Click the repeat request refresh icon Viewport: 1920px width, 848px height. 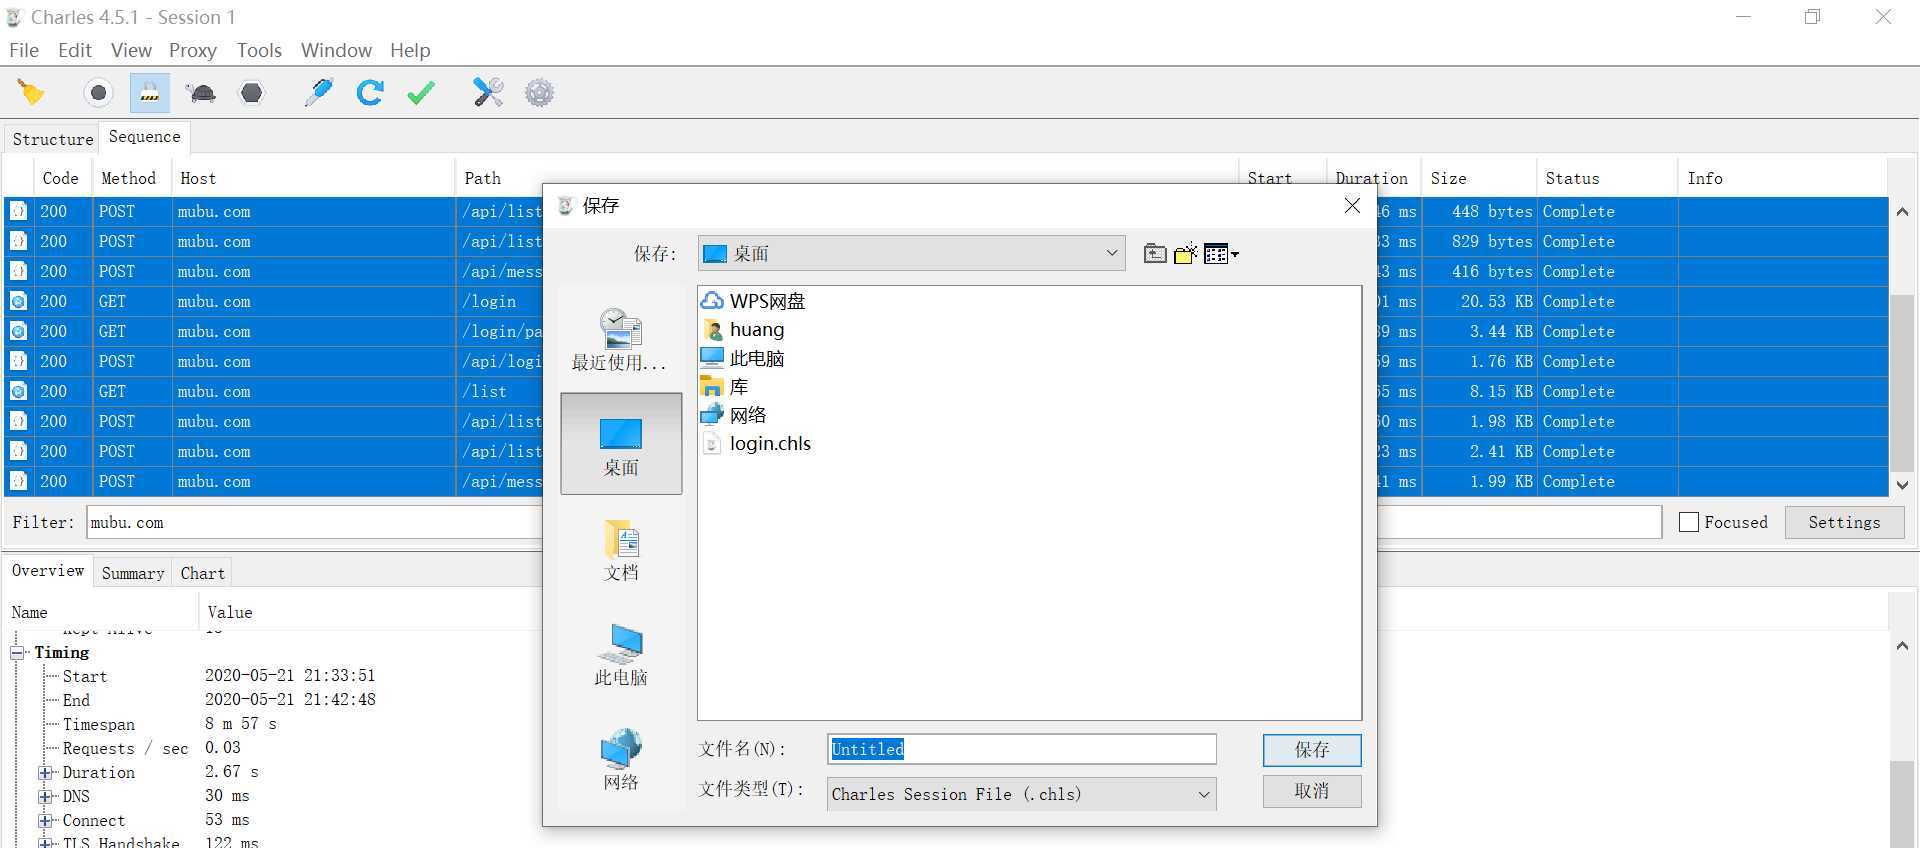(x=370, y=93)
